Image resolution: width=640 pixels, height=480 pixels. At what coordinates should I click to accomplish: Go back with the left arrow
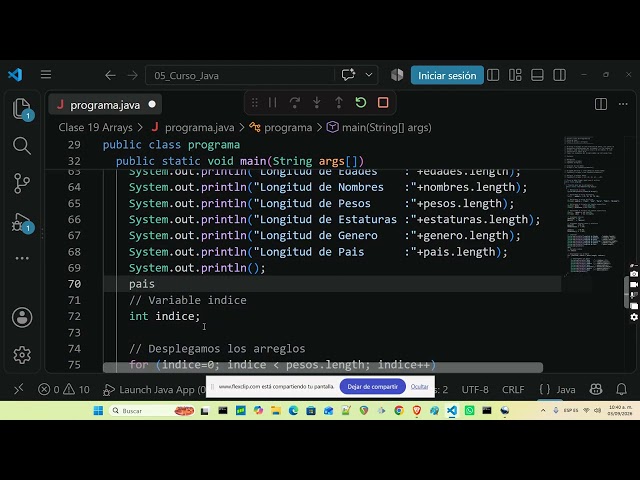click(x=110, y=76)
